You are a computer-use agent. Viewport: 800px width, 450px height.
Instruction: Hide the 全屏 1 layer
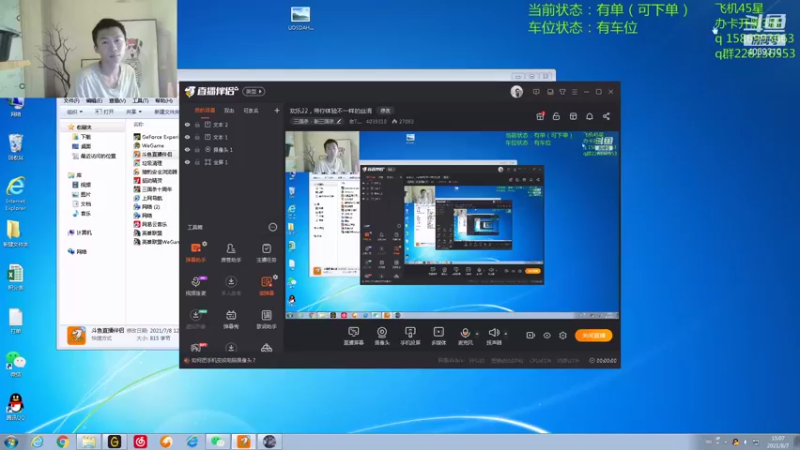point(187,162)
